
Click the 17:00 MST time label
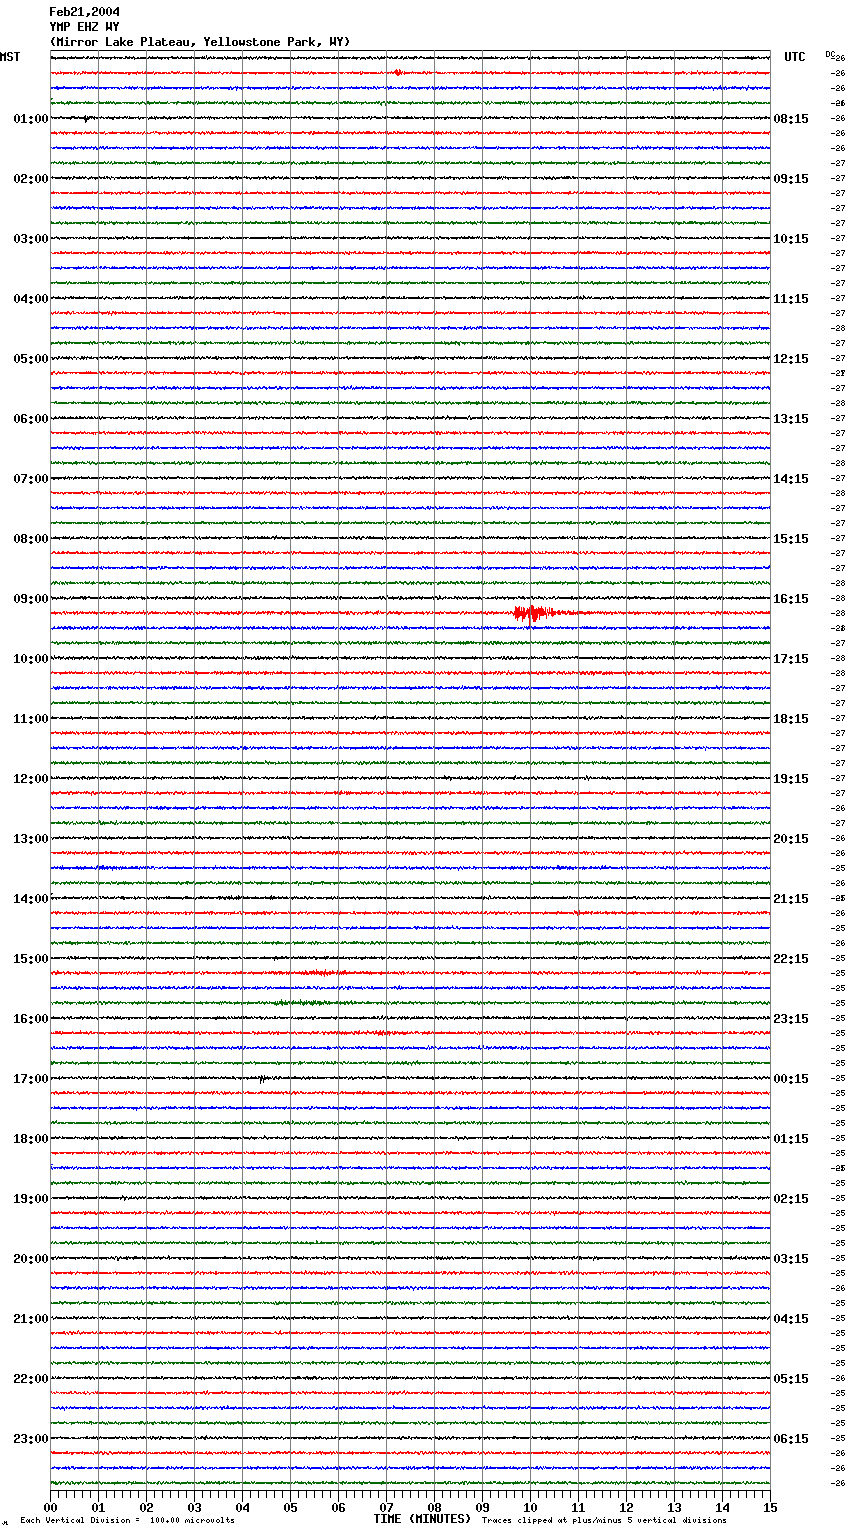(x=31, y=1079)
